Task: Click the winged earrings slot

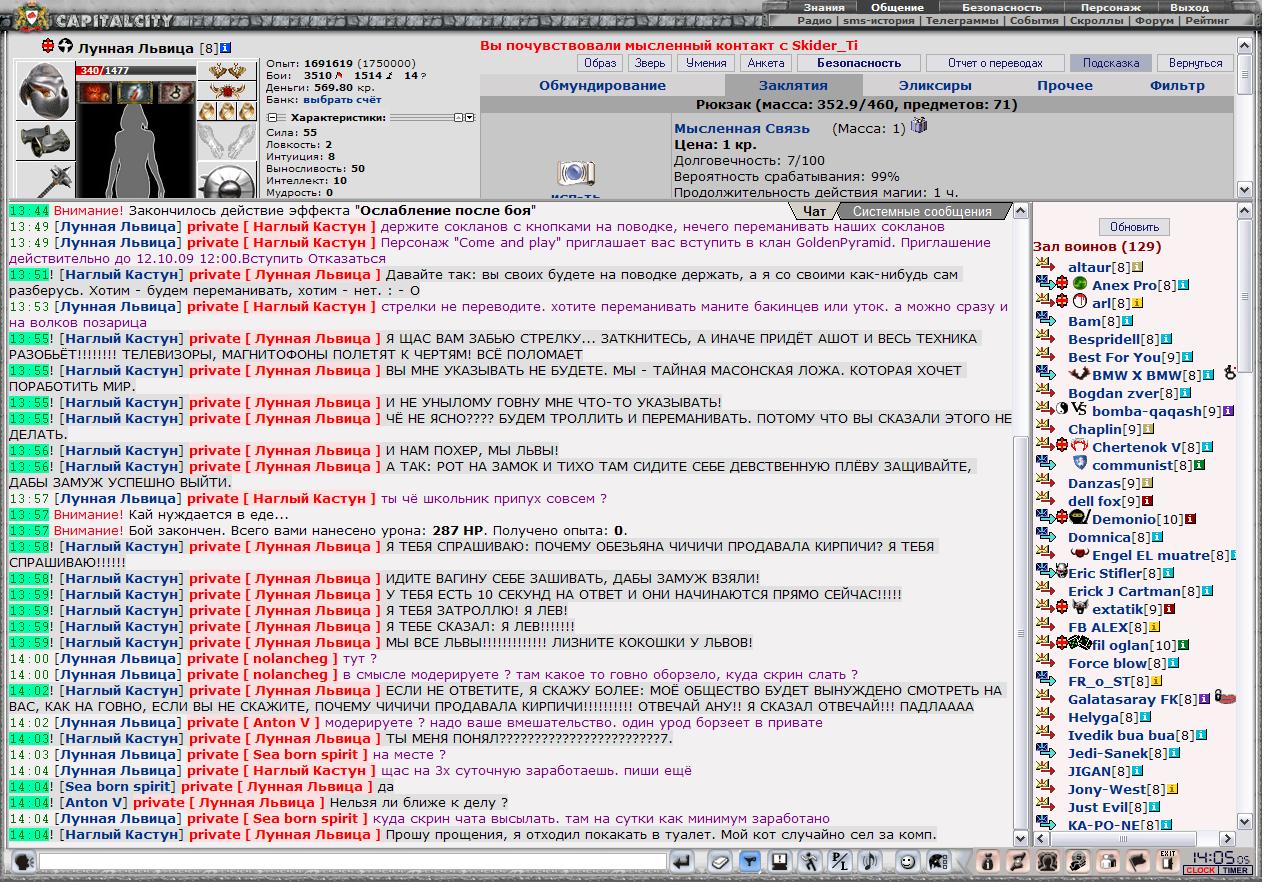Action: click(x=227, y=70)
